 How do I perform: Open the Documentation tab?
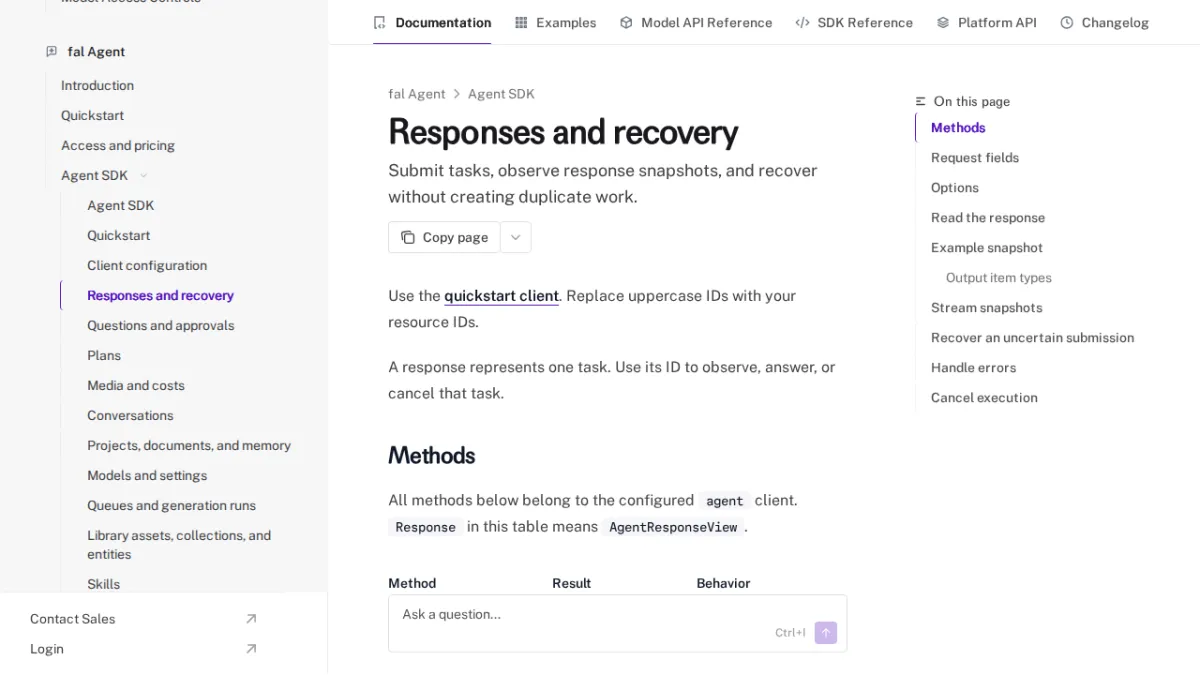pyautogui.click(x=432, y=22)
